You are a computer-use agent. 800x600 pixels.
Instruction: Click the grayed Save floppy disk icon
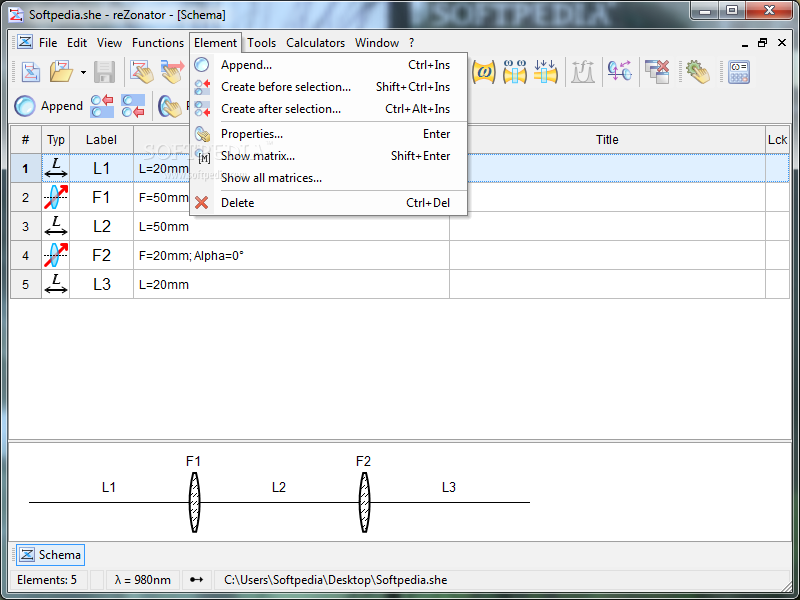[x=105, y=72]
